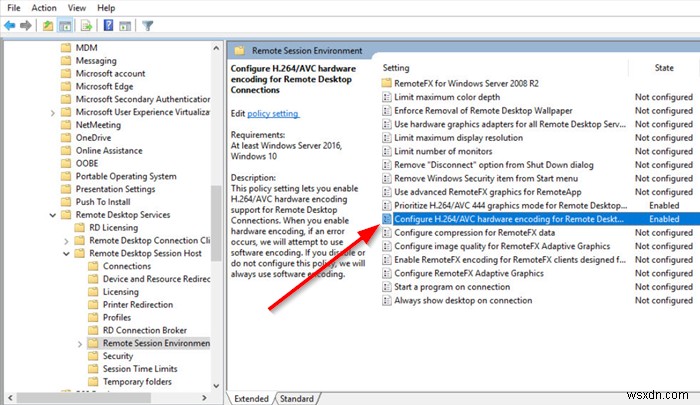The image size is (700, 405).
Task: Expand the Remote Session Environment node
Action: click(x=80, y=344)
